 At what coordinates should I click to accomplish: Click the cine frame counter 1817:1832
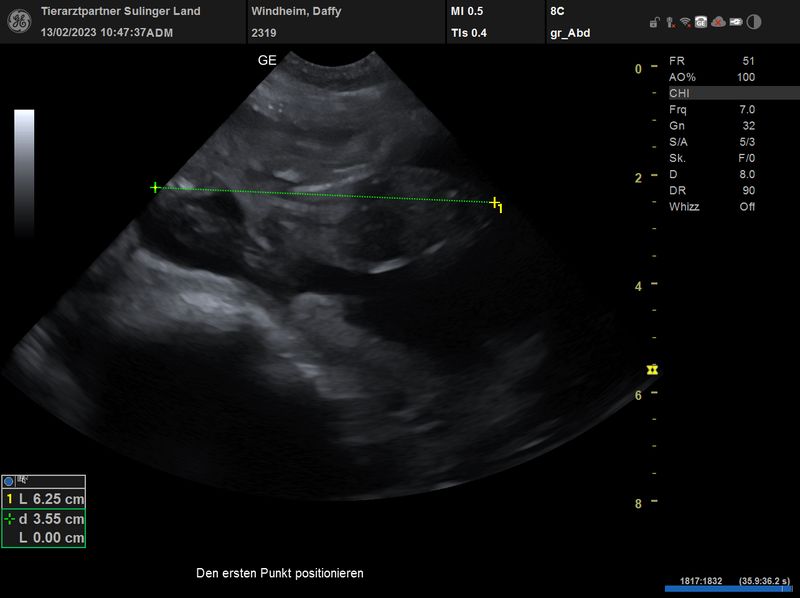(701, 581)
